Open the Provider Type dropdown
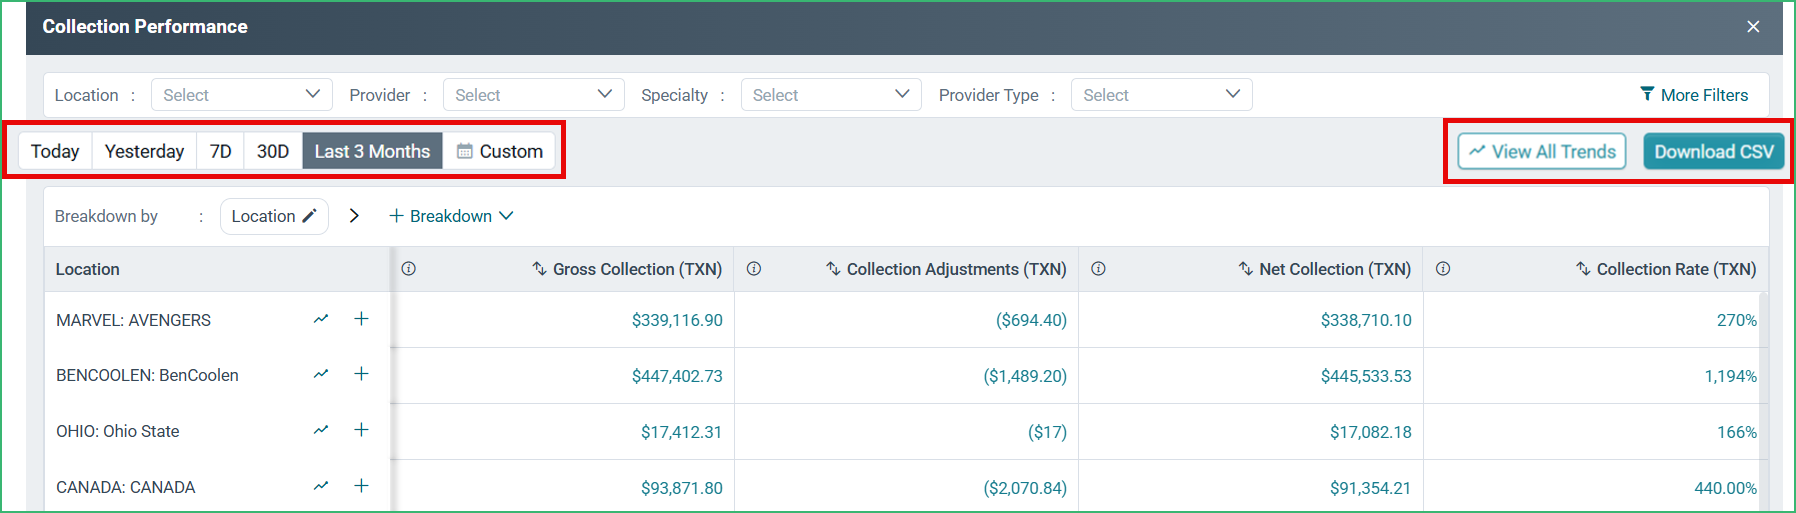Image resolution: width=1796 pixels, height=513 pixels. coord(1161,95)
